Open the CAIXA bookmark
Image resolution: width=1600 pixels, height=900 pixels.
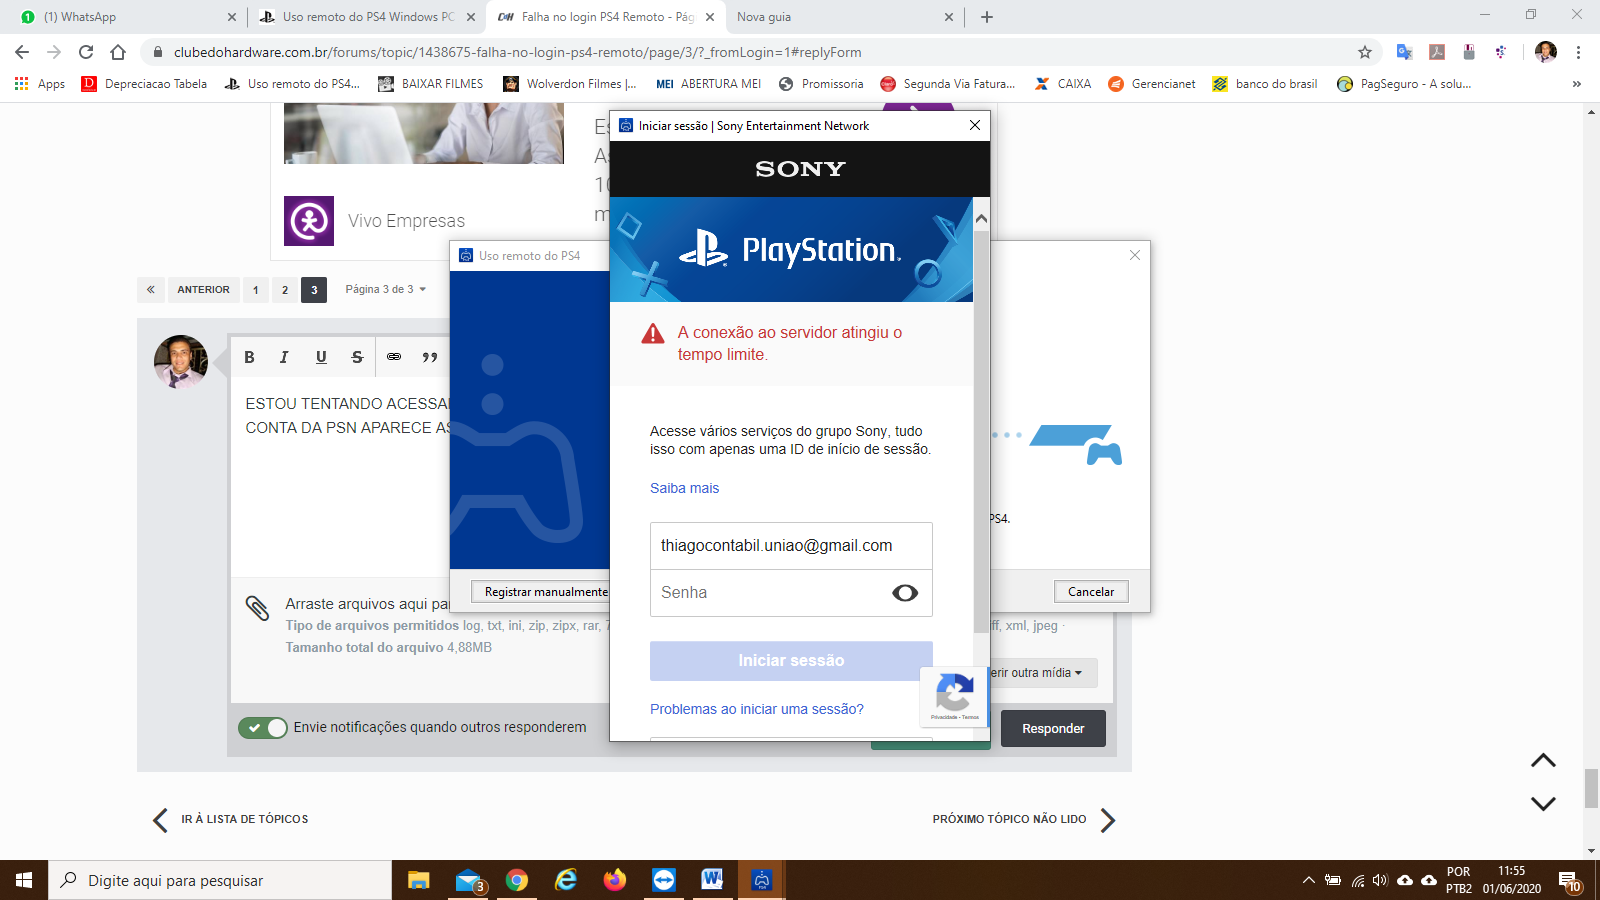coord(1064,84)
